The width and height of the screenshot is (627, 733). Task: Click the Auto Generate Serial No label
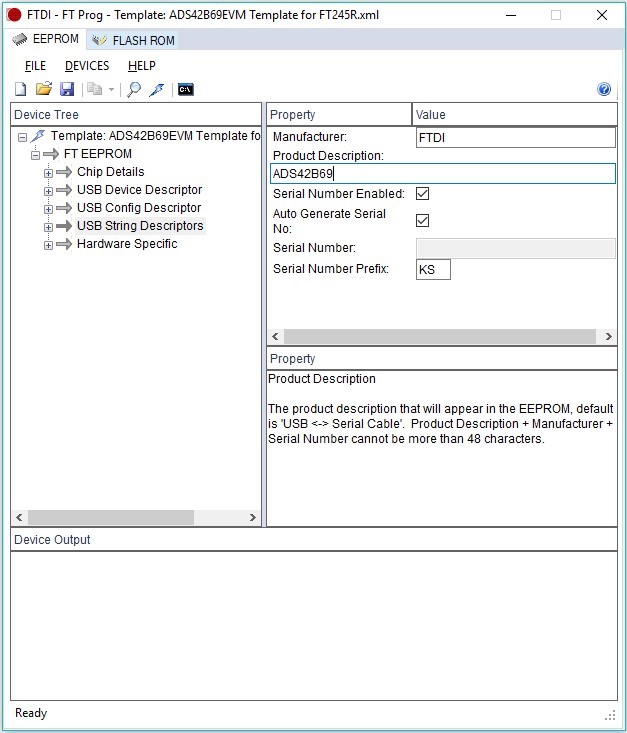(329, 221)
